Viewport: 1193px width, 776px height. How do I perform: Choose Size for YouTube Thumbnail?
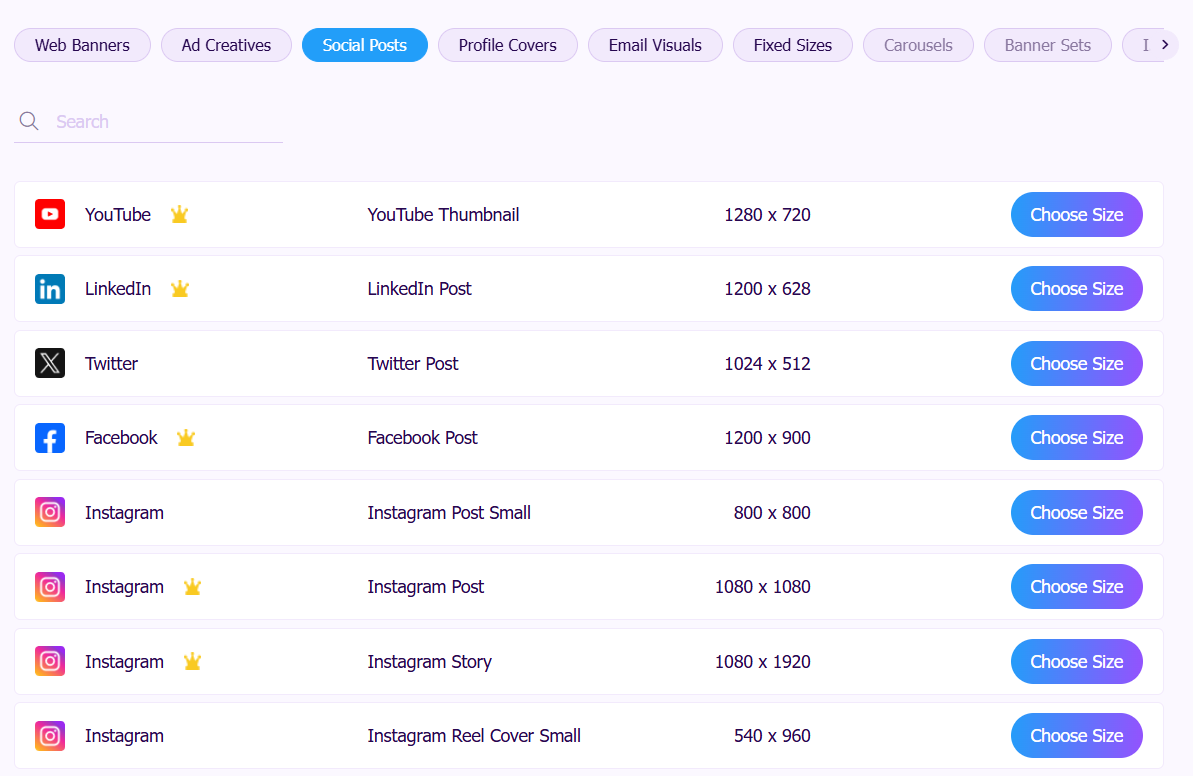tap(1077, 215)
